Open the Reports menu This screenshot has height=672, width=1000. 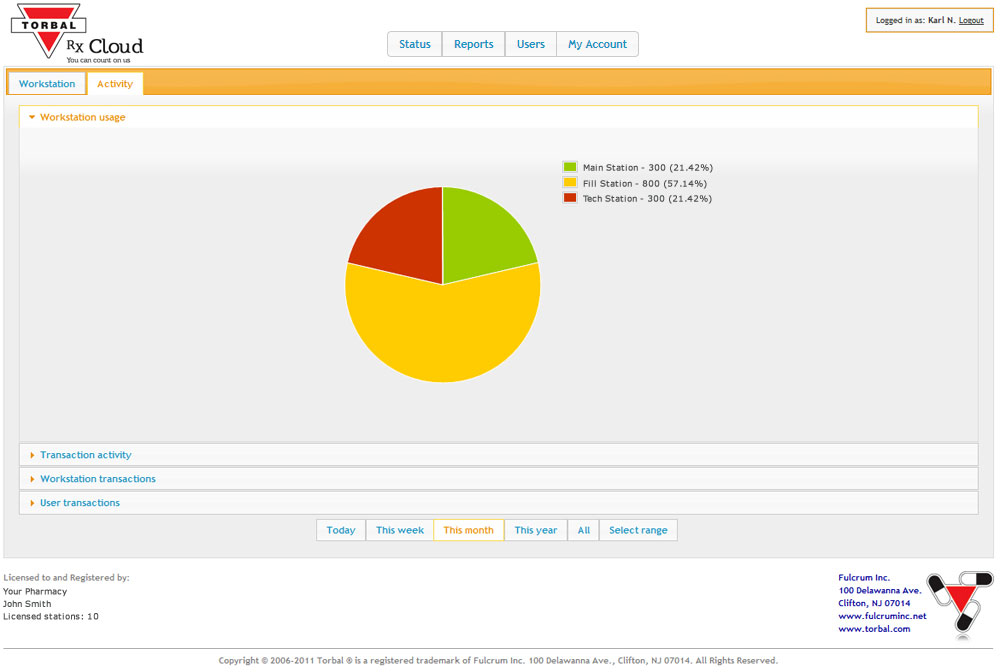coord(473,44)
